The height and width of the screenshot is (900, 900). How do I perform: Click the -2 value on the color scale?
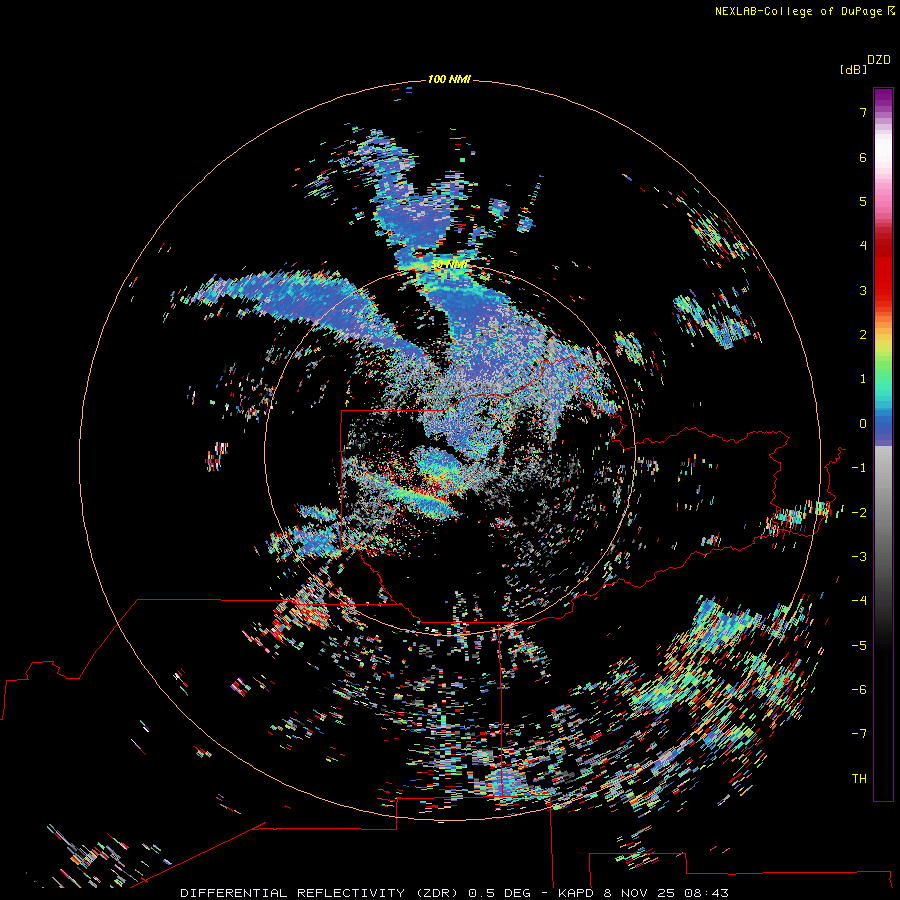click(x=859, y=512)
